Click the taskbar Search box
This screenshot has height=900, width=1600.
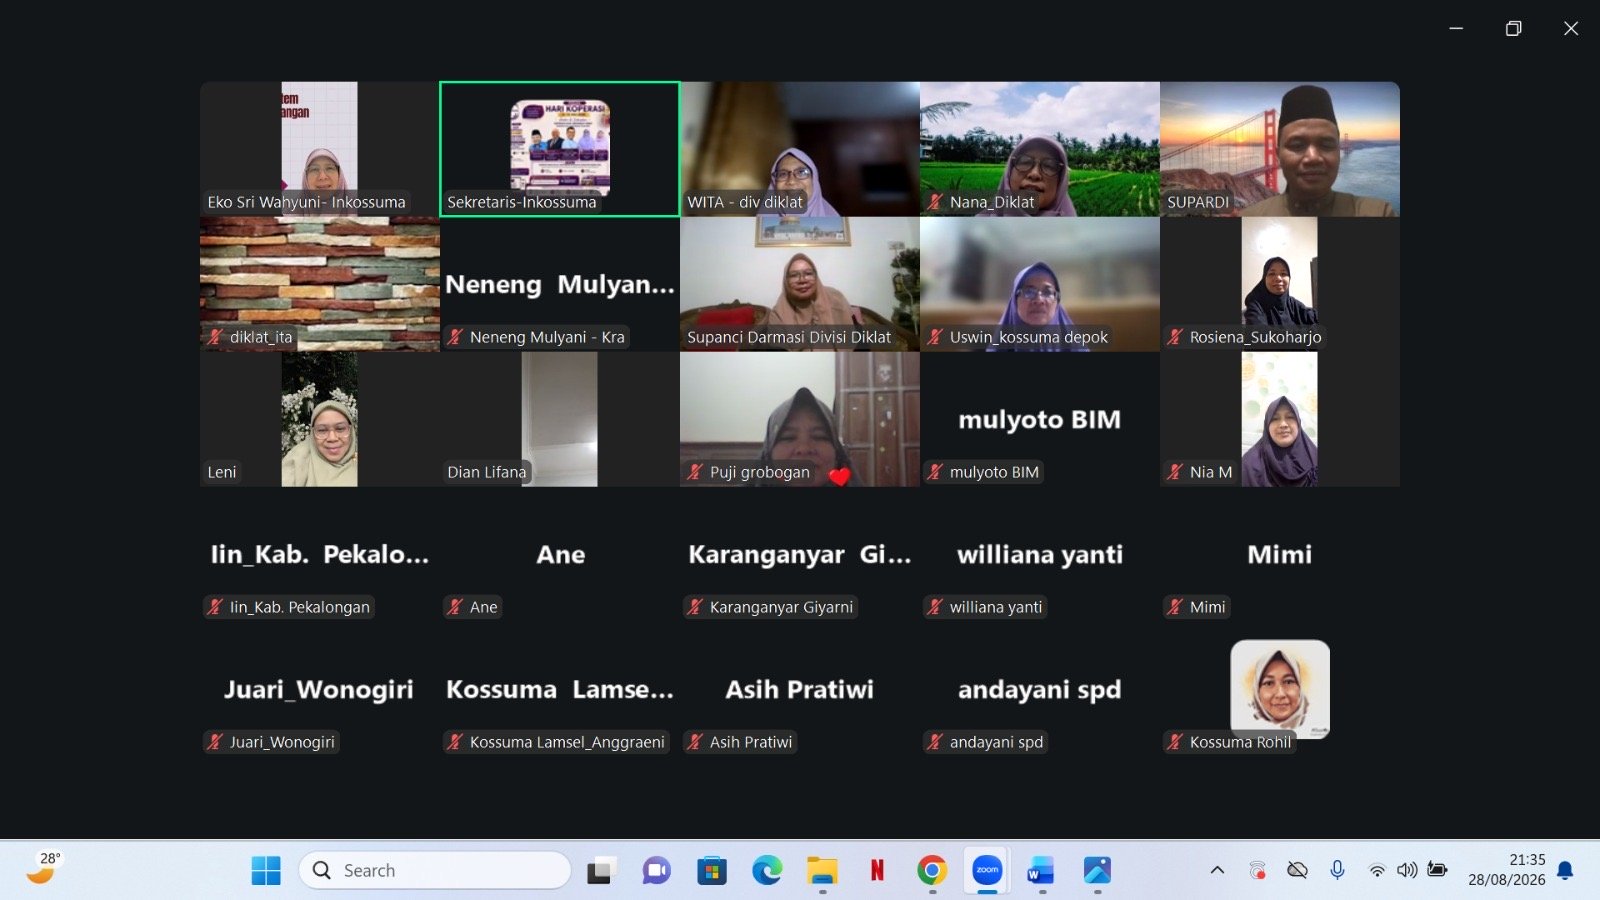[435, 870]
